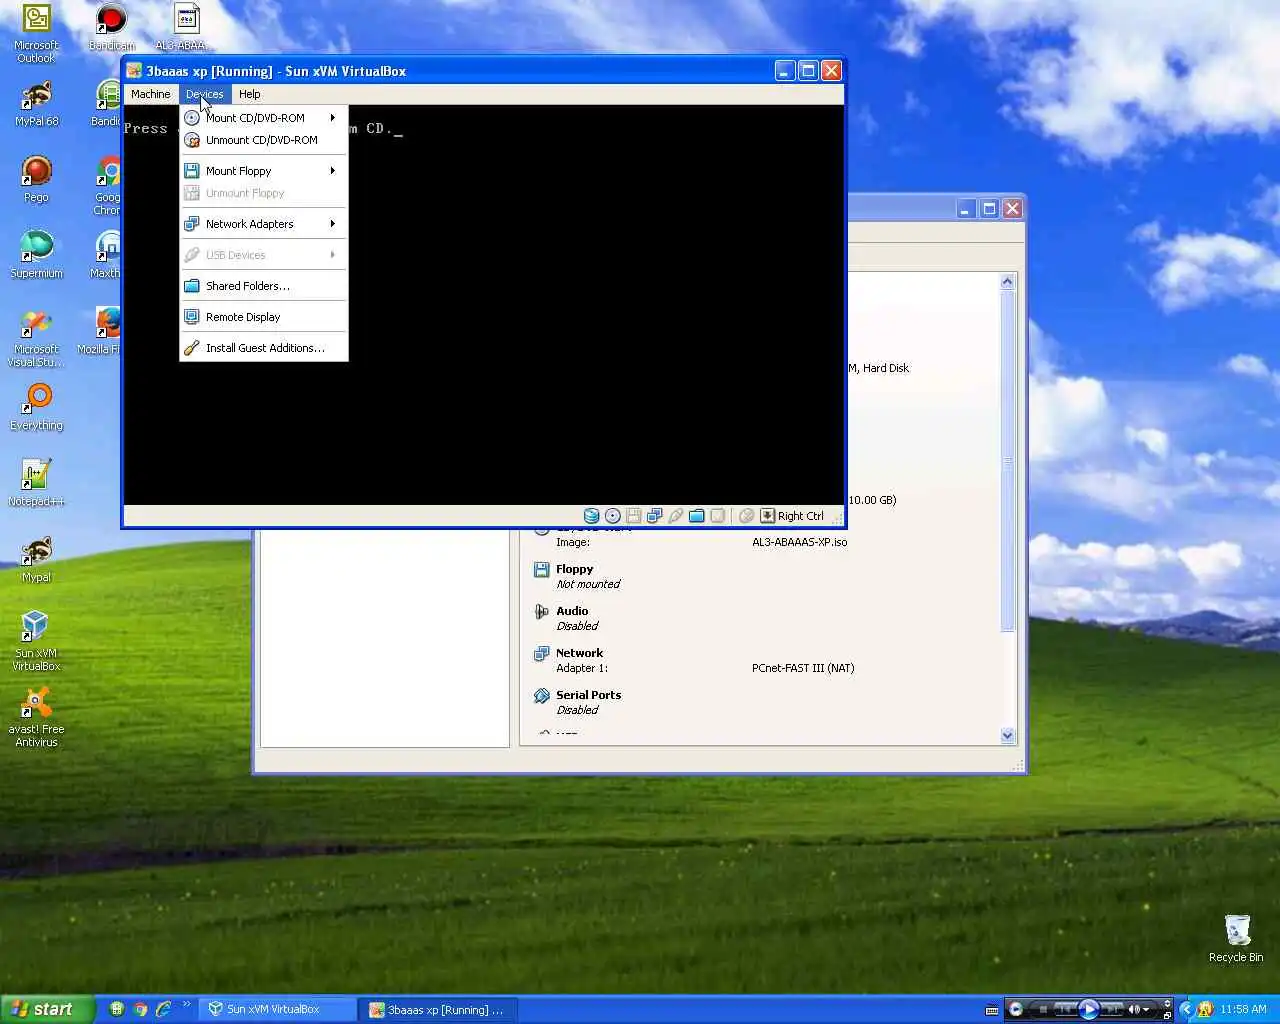Screen dimensions: 1280x1024
Task: Expand hidden system tray icons
Action: coord(1186,1009)
